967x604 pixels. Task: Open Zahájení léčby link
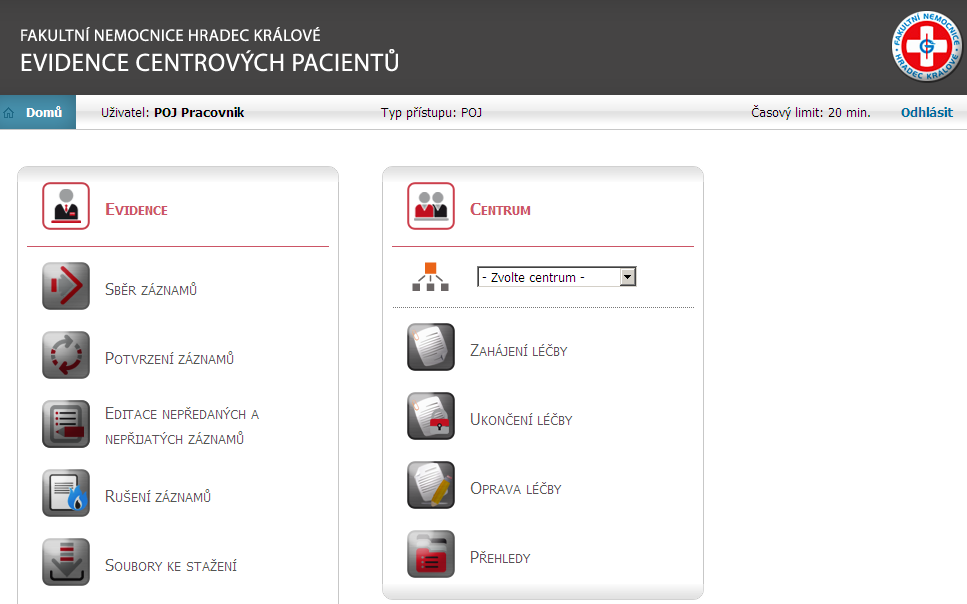[x=519, y=351]
